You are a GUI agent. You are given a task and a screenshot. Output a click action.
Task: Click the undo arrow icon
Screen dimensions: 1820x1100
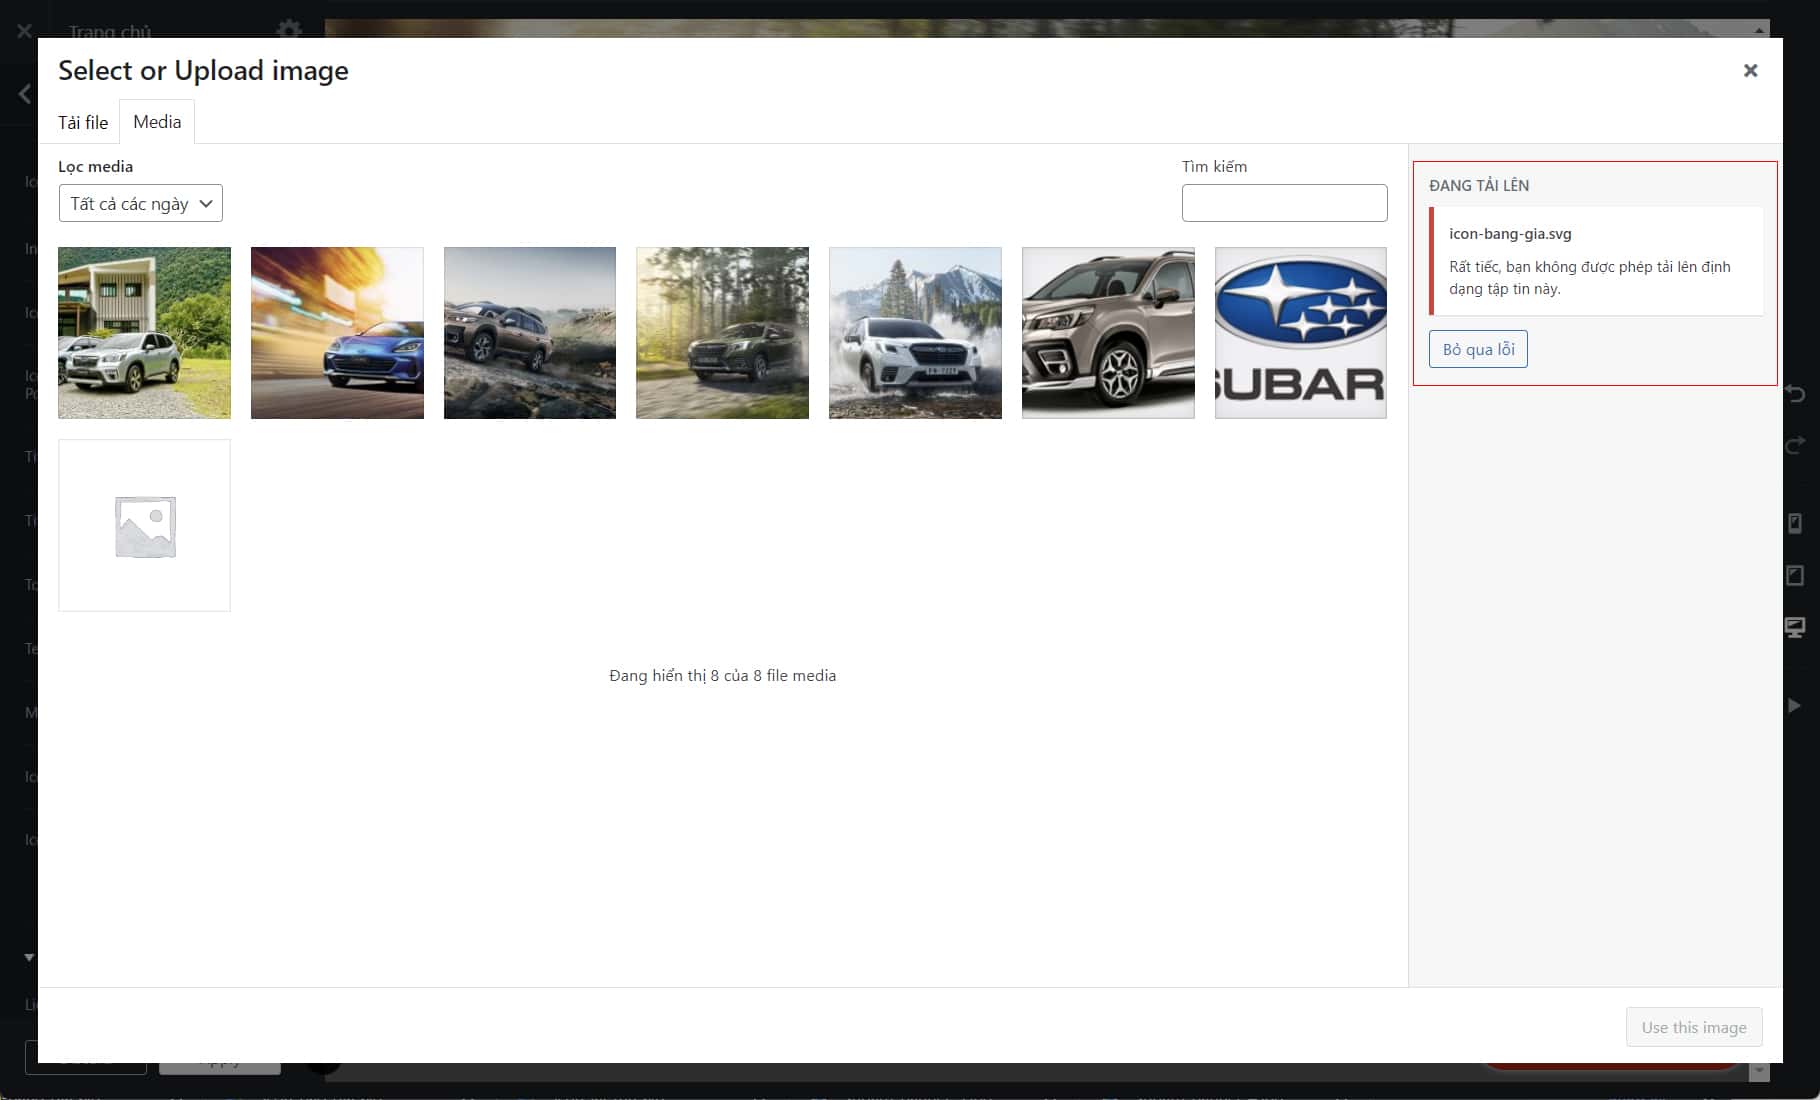[x=1795, y=394]
